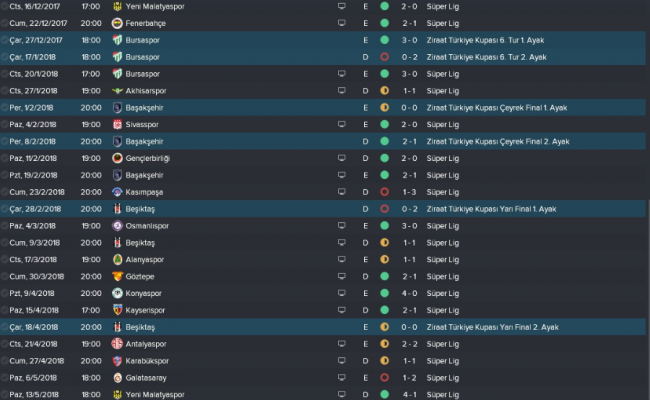
Task: Click the Fenerbahçe club crest
Action: tap(118, 22)
